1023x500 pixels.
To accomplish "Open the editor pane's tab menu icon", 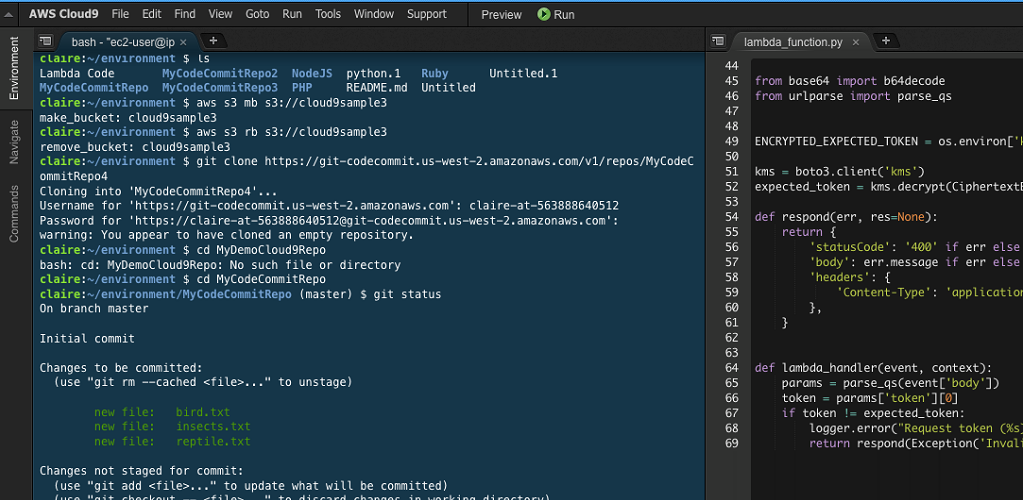I will [718, 40].
